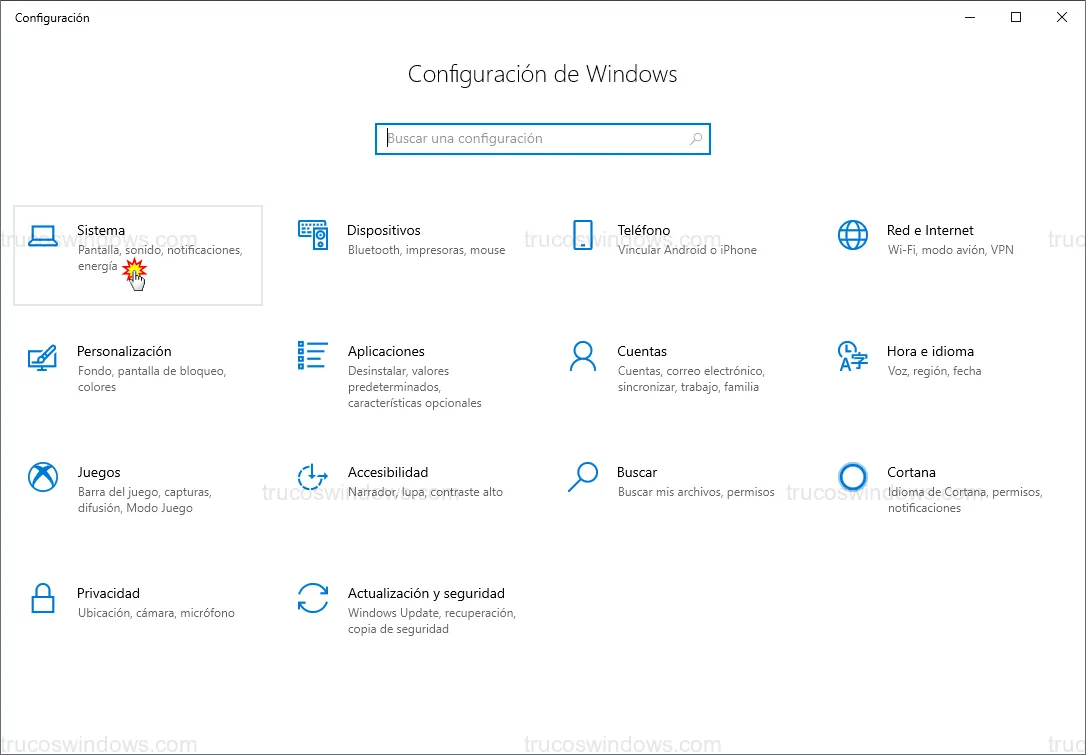1086x755 pixels.
Task: Click the Aplicaciones list icon
Action: pos(313,355)
